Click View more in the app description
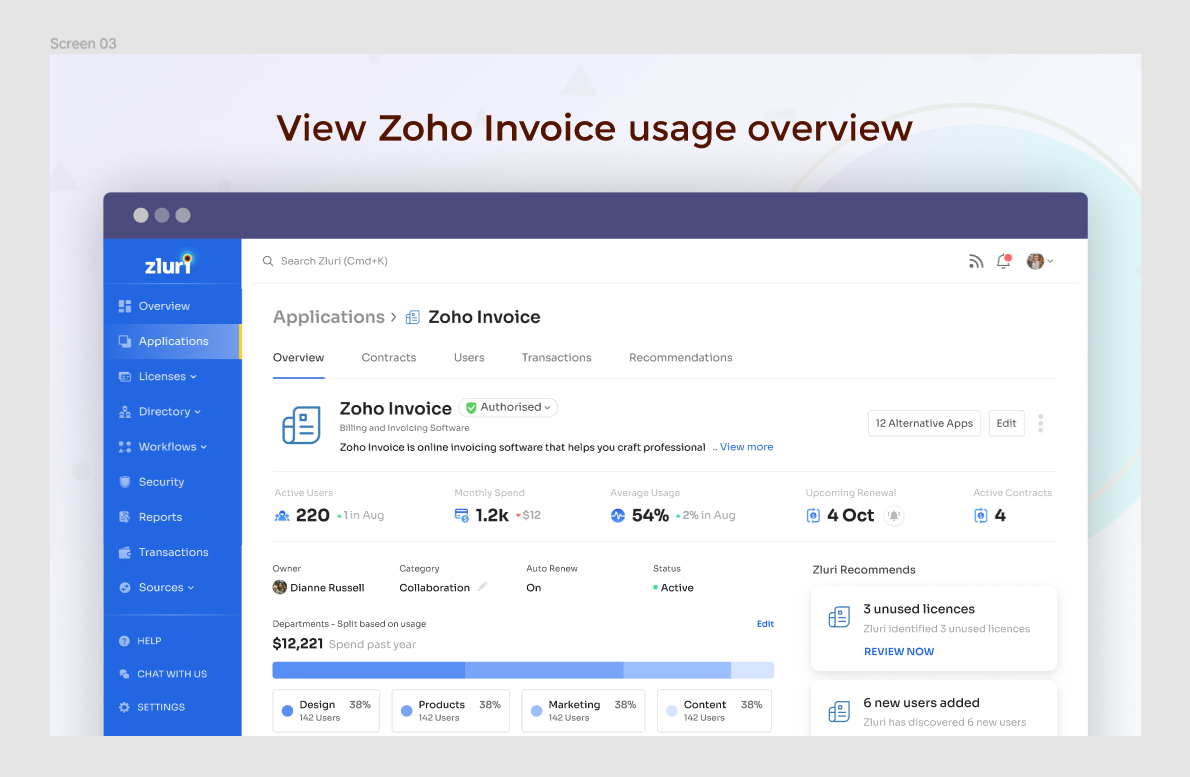 (x=746, y=447)
